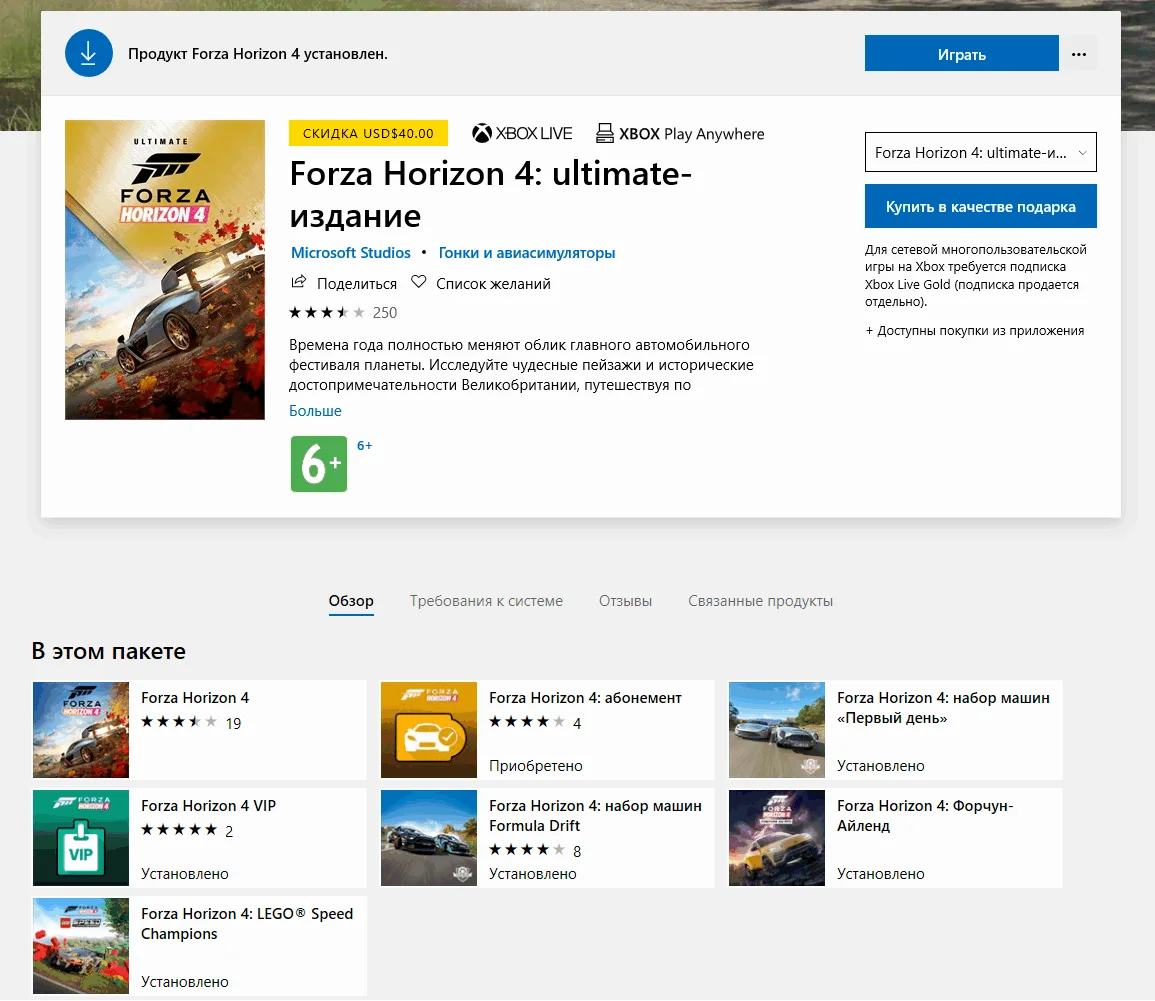
Task: Select the LEGO® Speed Champions title
Action: coord(247,924)
